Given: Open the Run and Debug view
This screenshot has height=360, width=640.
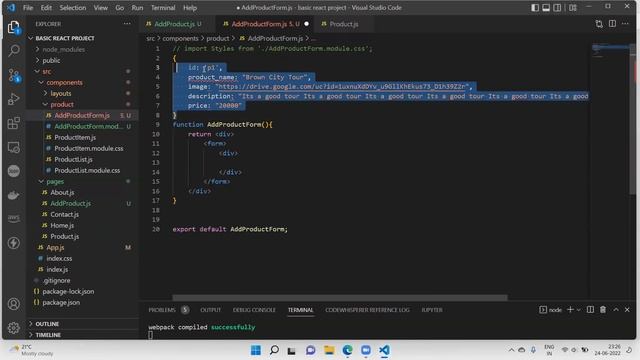Looking at the screenshot, I should 13,99.
